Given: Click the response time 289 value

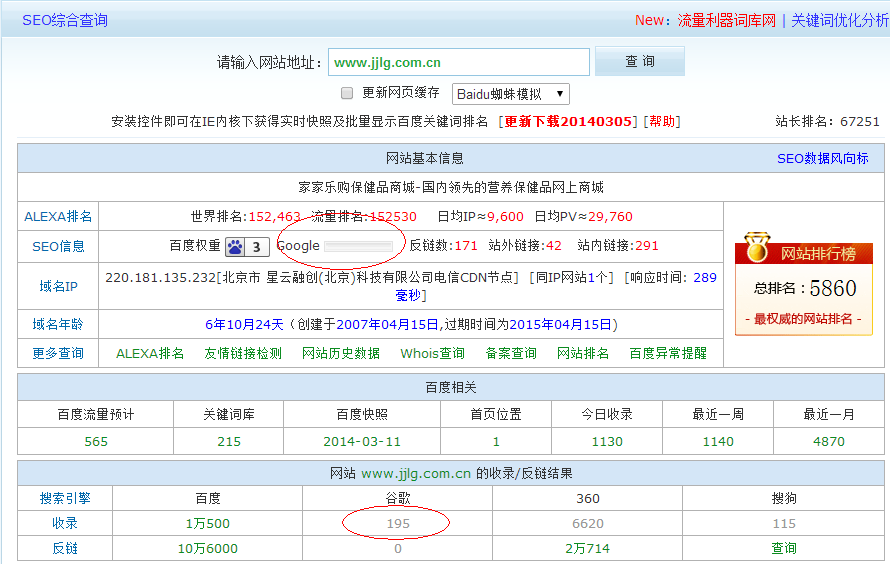Looking at the screenshot, I should [705, 277].
